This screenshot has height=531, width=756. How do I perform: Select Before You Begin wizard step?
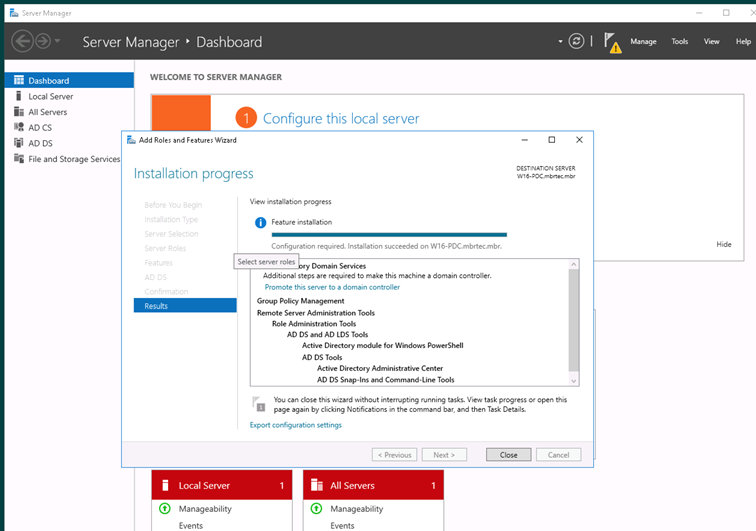pos(173,205)
